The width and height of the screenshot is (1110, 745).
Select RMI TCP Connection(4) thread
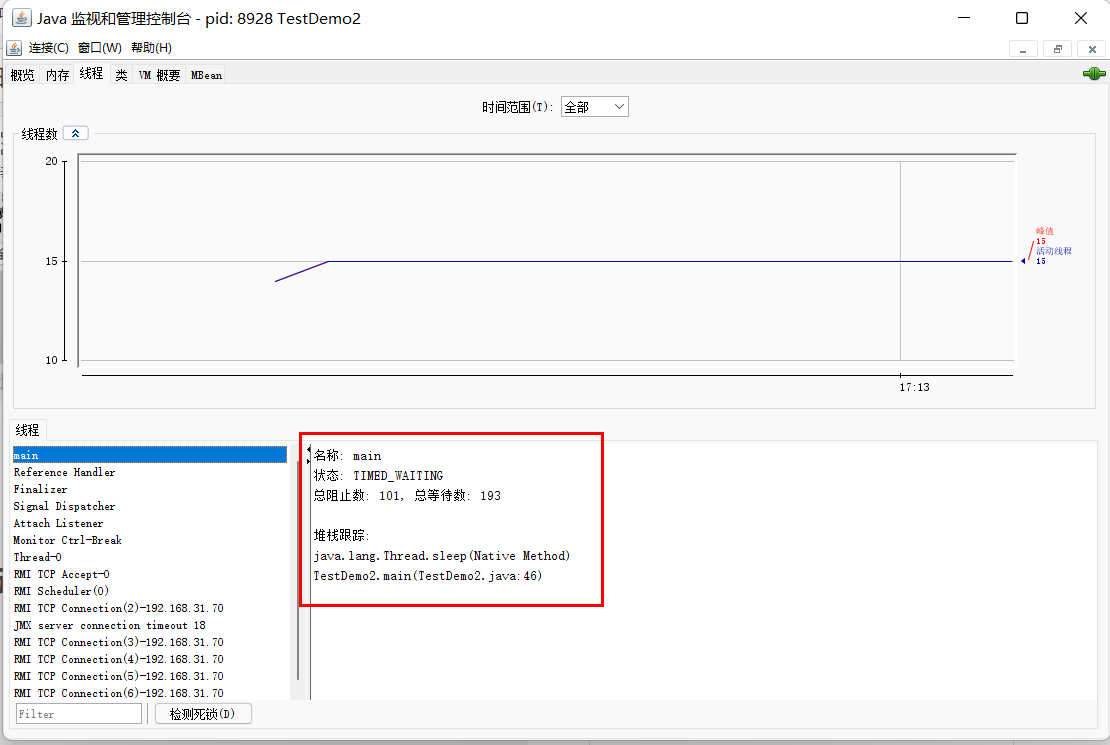(150, 659)
